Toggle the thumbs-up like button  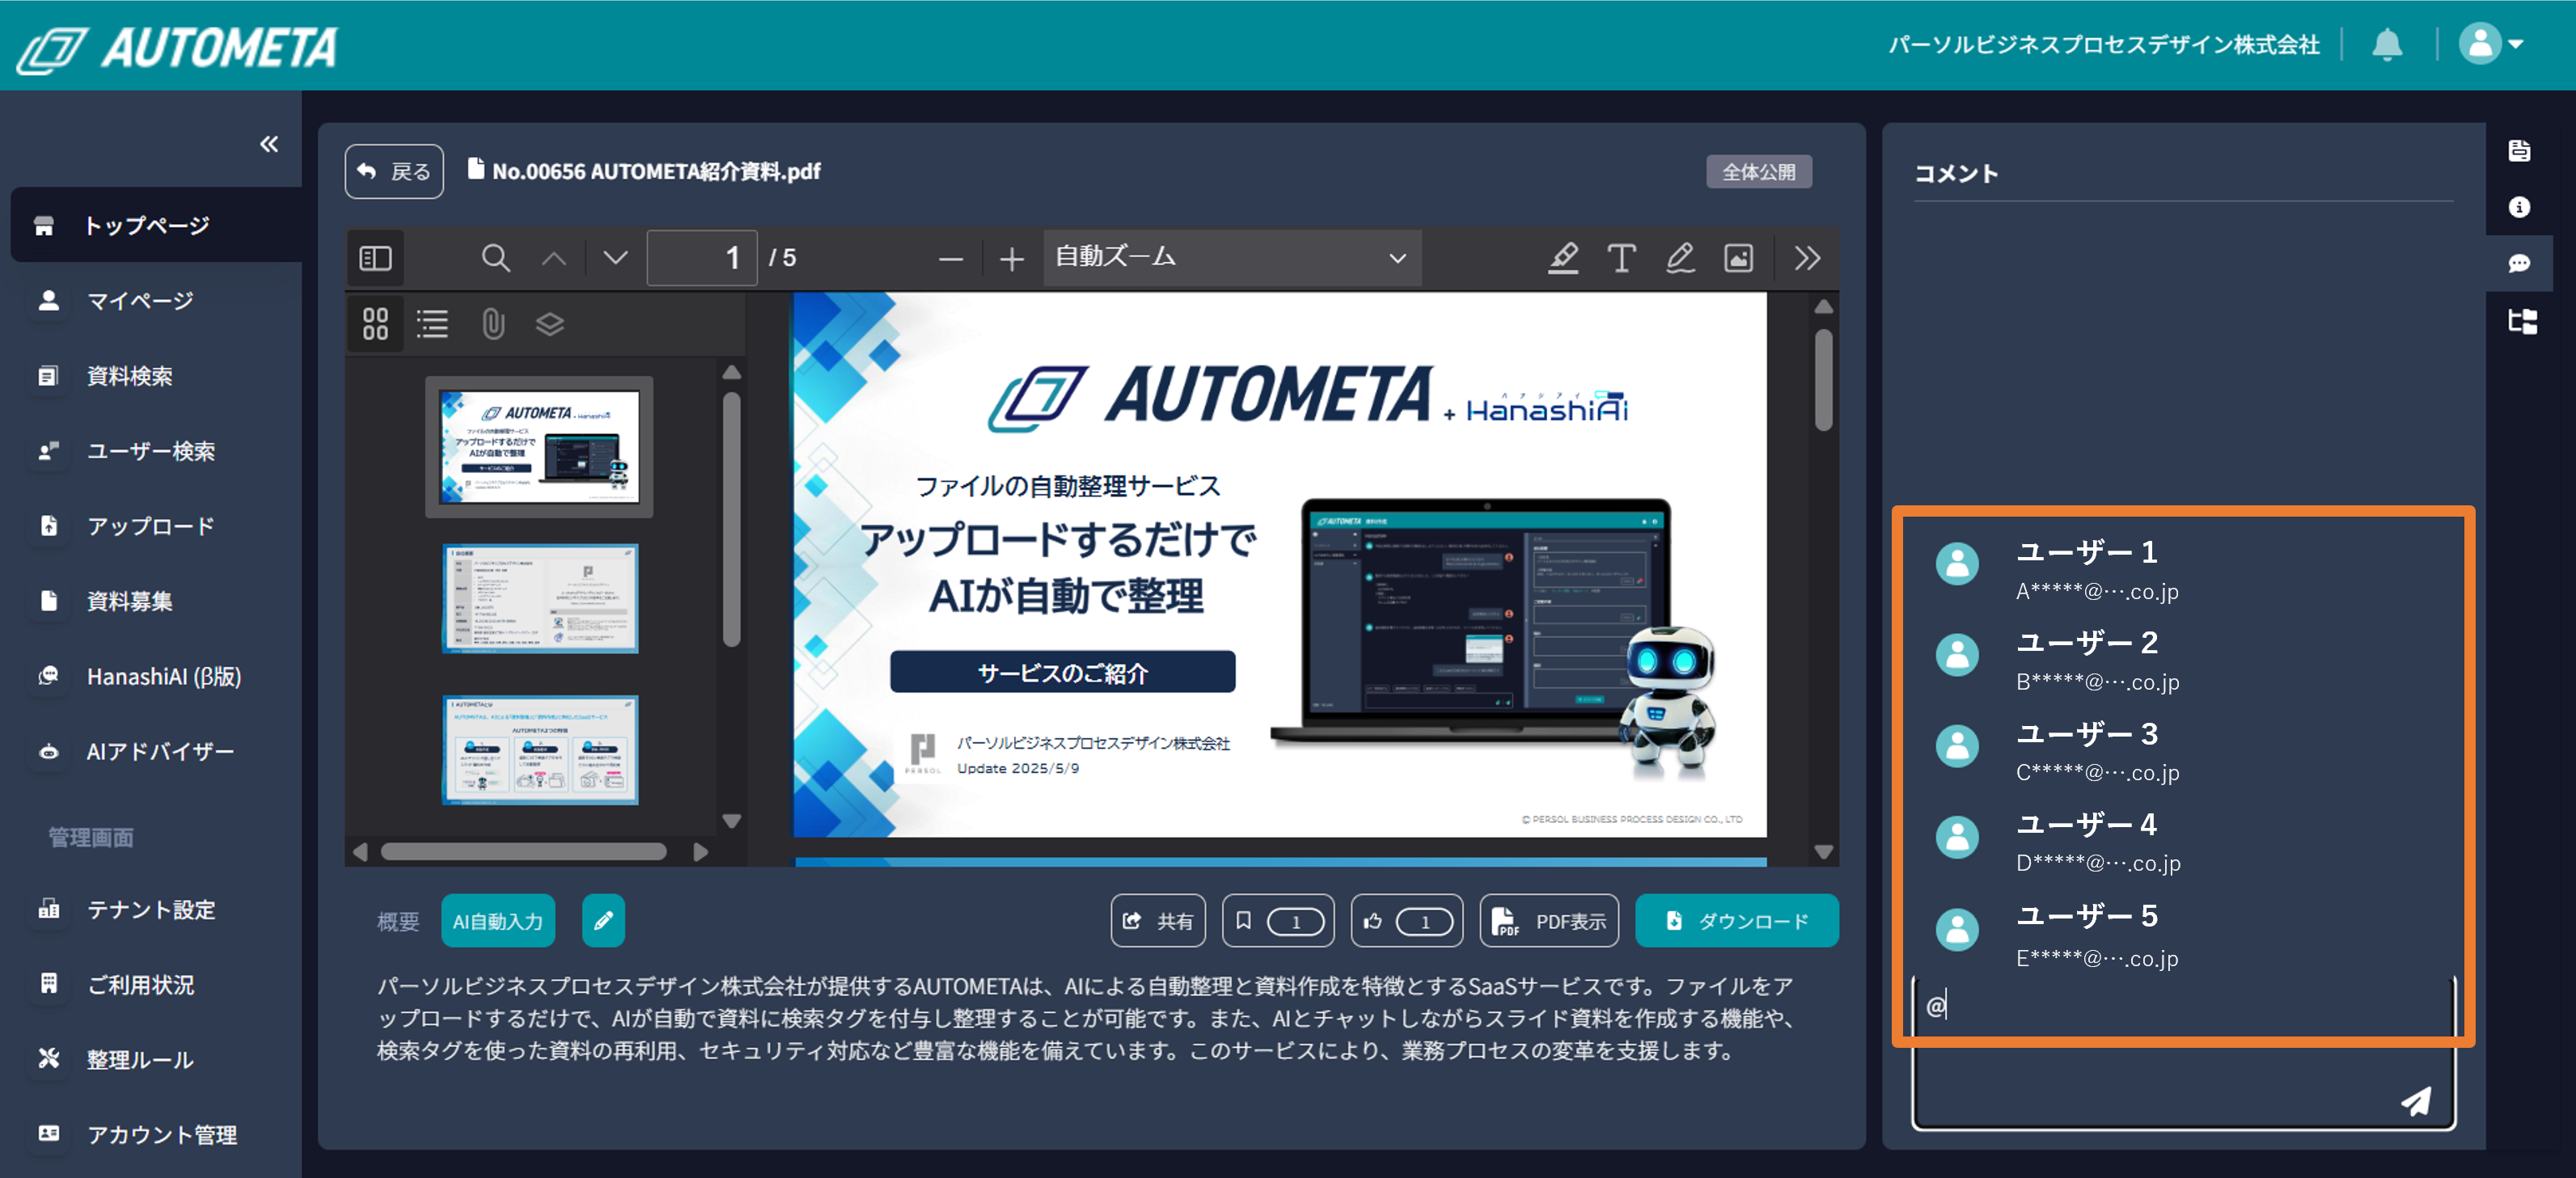click(1406, 920)
